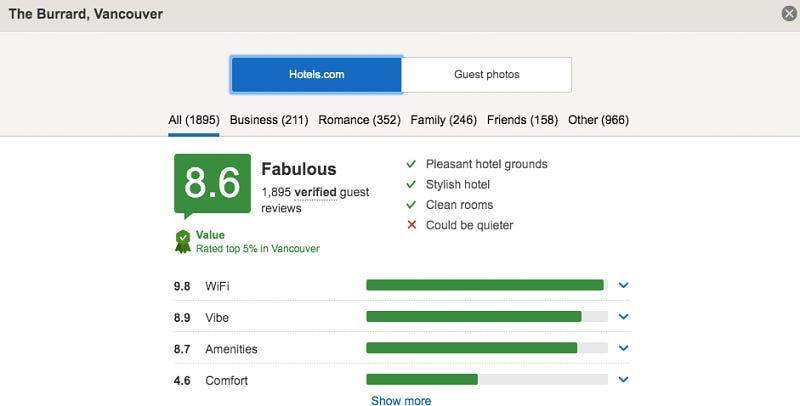The image size is (800, 406).
Task: Click green checkmark beside Pleasant hotel grounds
Action: [410, 164]
